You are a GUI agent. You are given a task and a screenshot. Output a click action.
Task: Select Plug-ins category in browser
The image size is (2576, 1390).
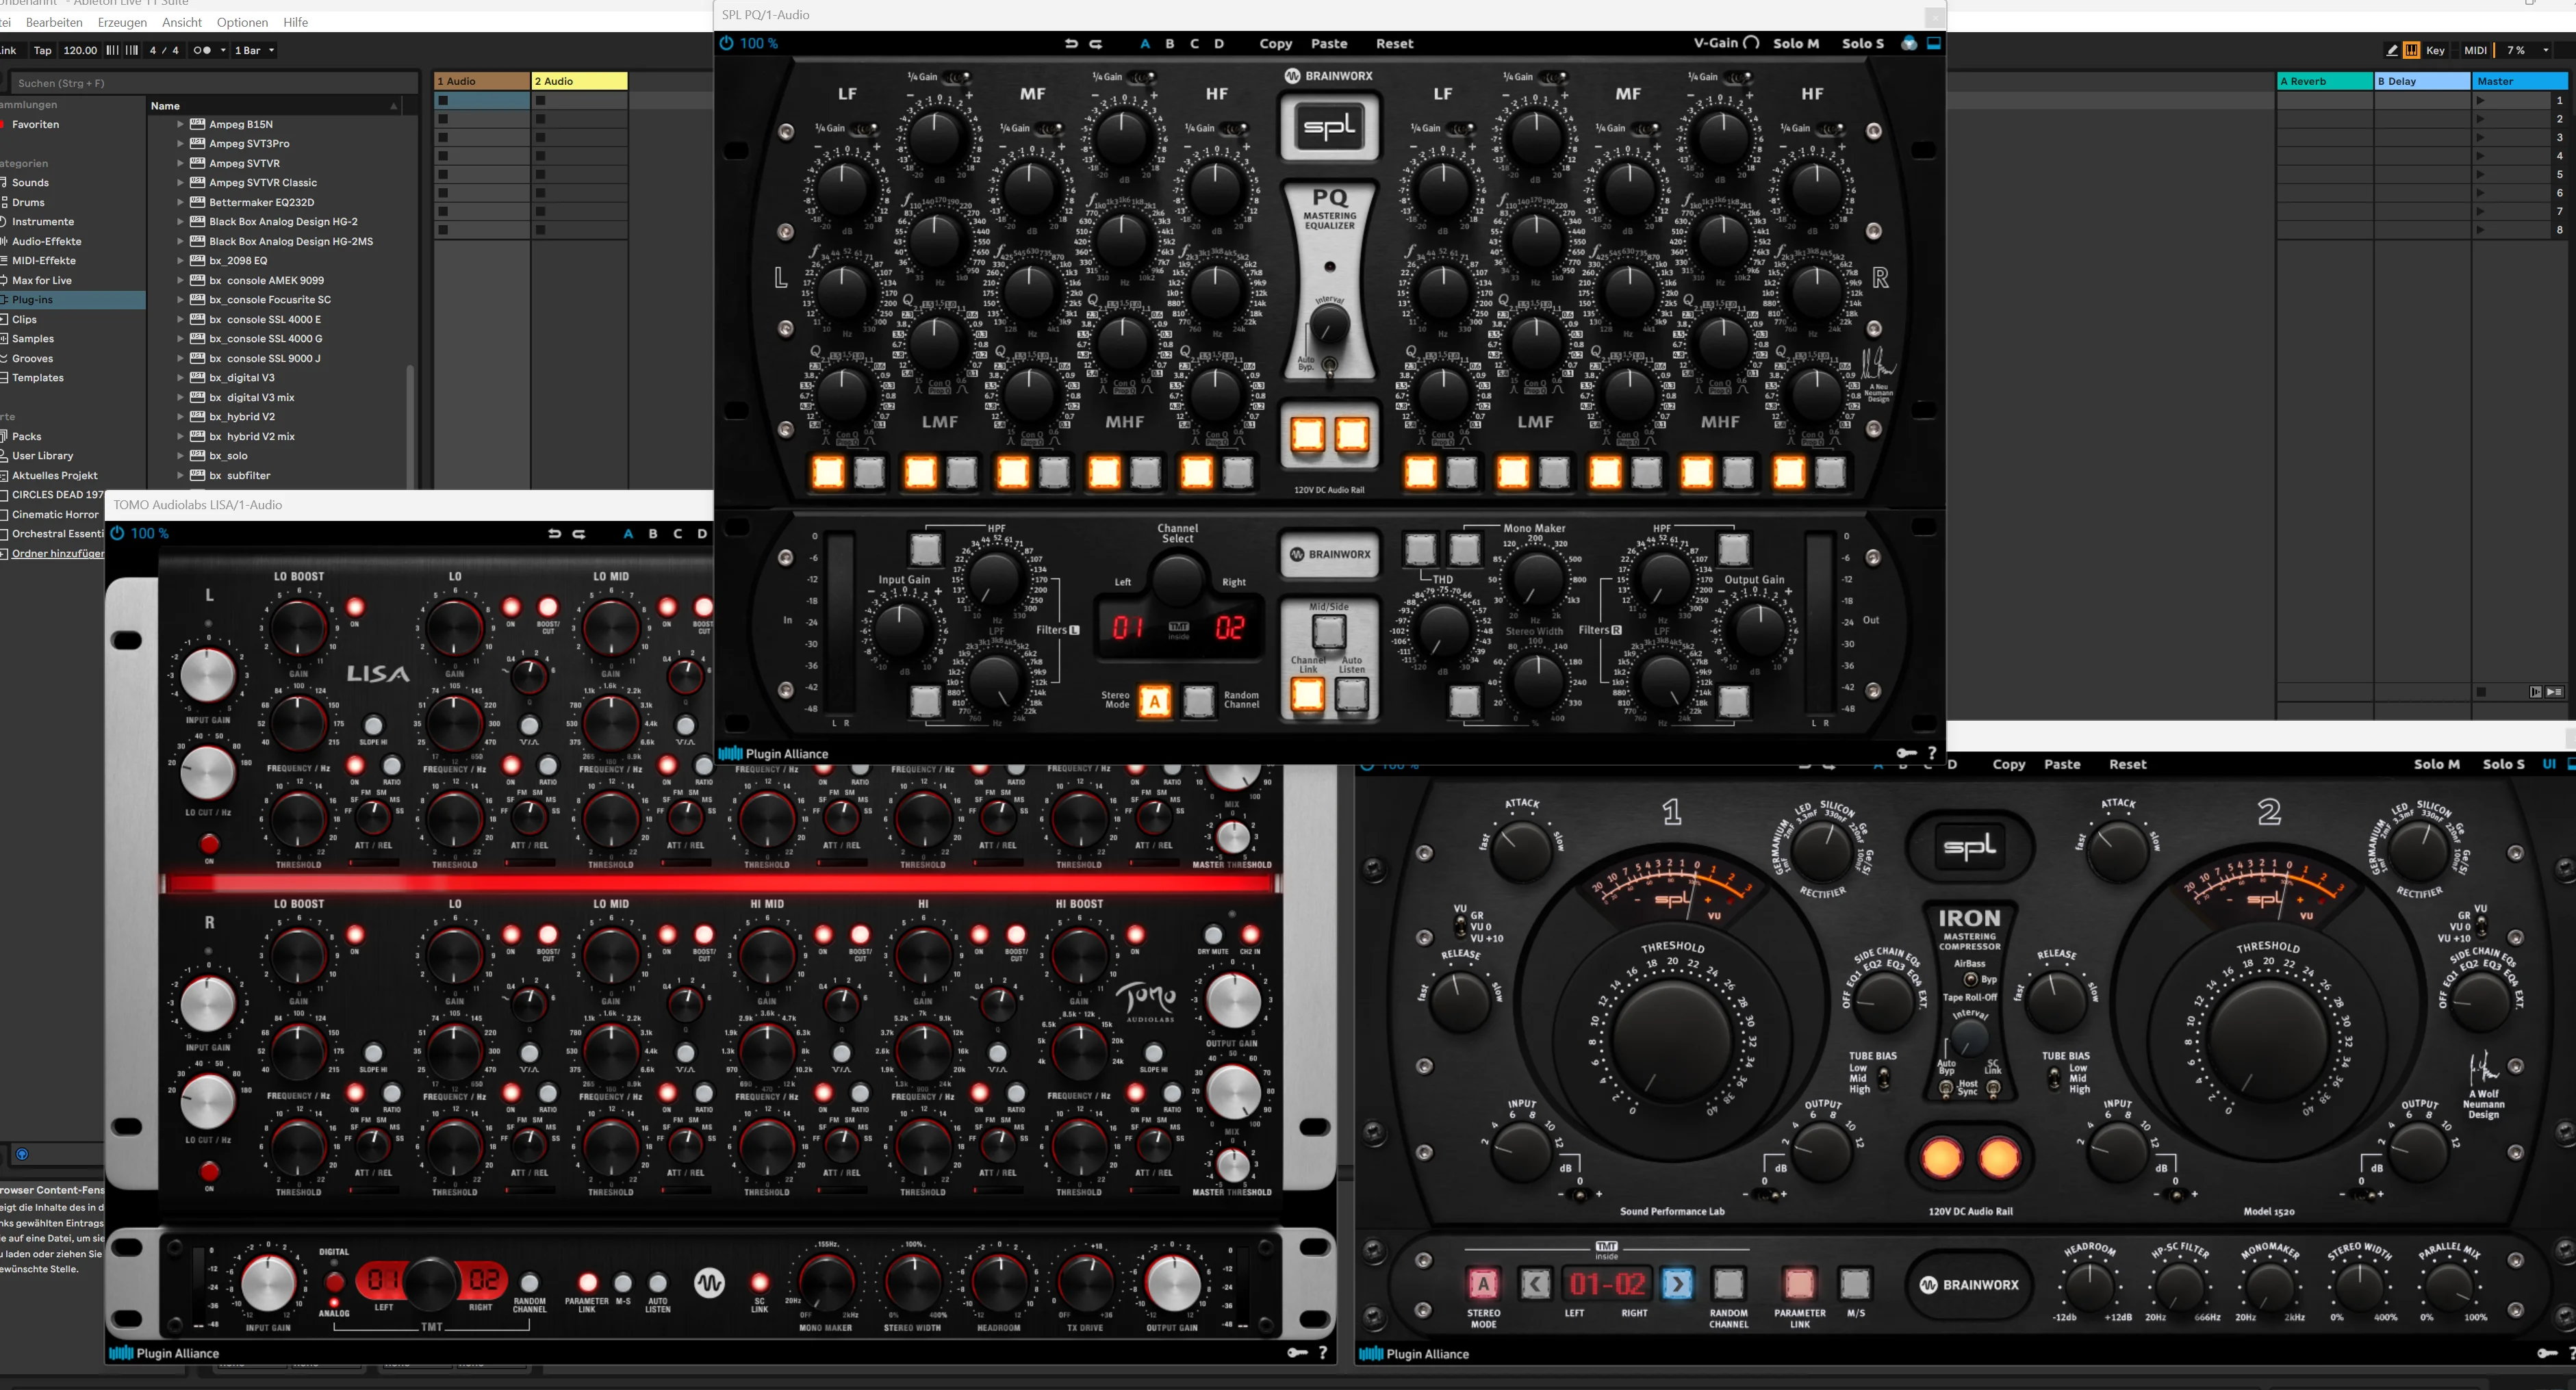tap(72, 299)
